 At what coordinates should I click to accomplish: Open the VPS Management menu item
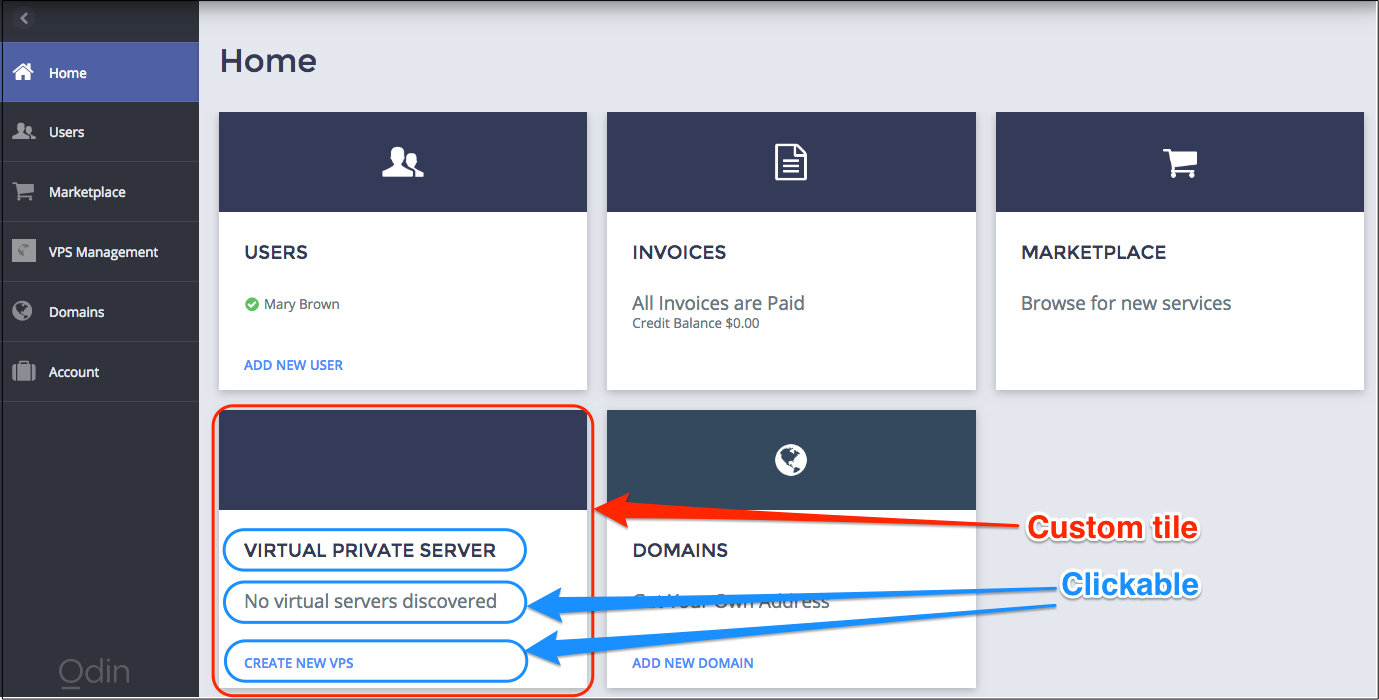tap(103, 252)
